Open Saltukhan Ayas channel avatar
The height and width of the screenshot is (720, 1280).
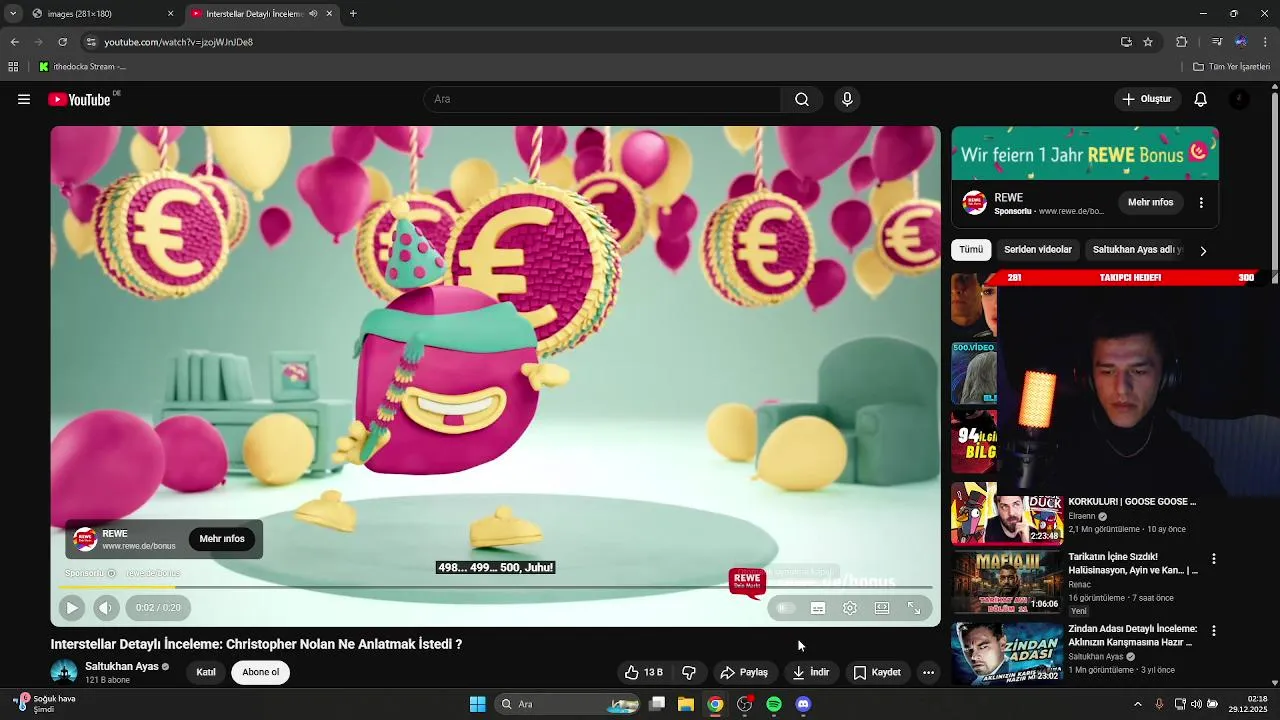(x=64, y=672)
